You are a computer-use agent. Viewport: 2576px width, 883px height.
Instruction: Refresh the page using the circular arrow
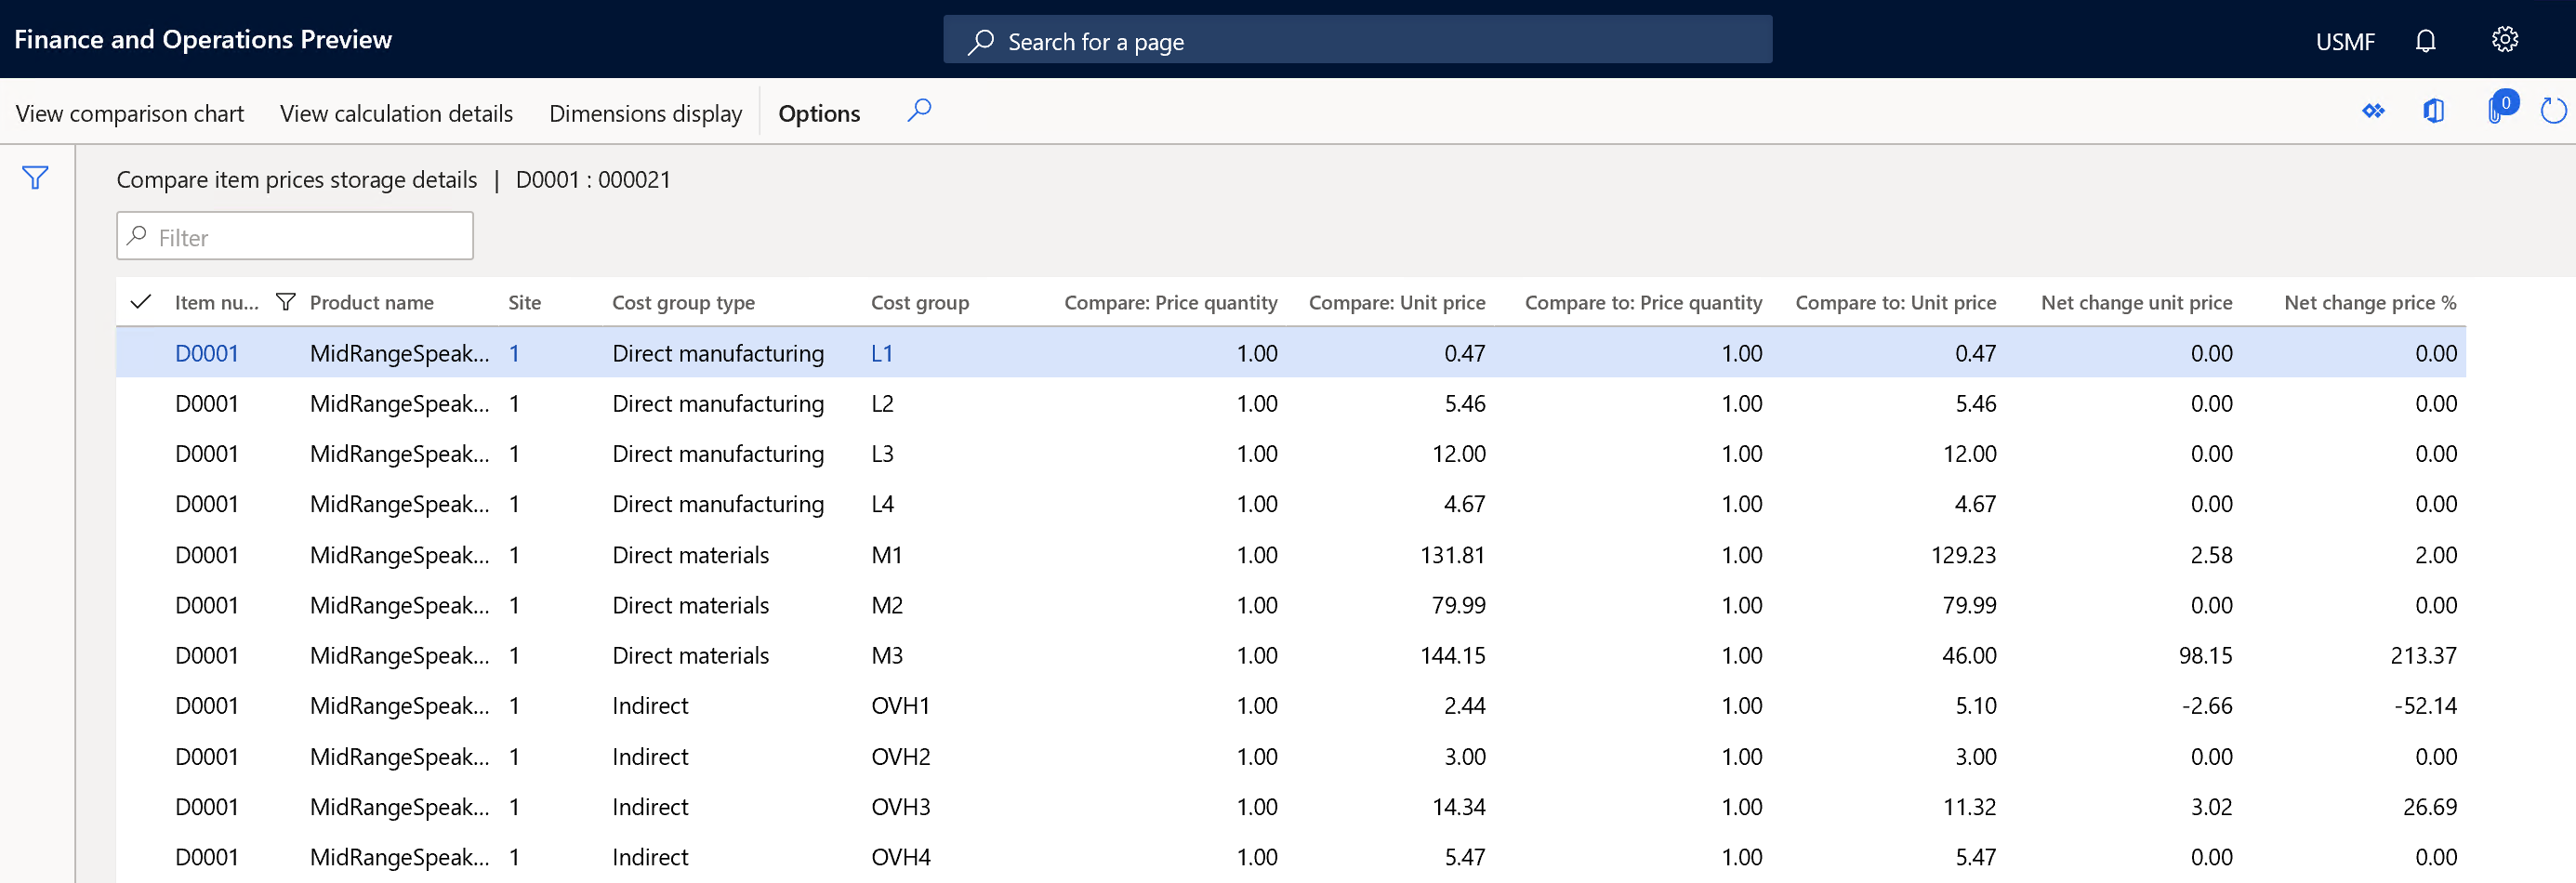[2553, 111]
